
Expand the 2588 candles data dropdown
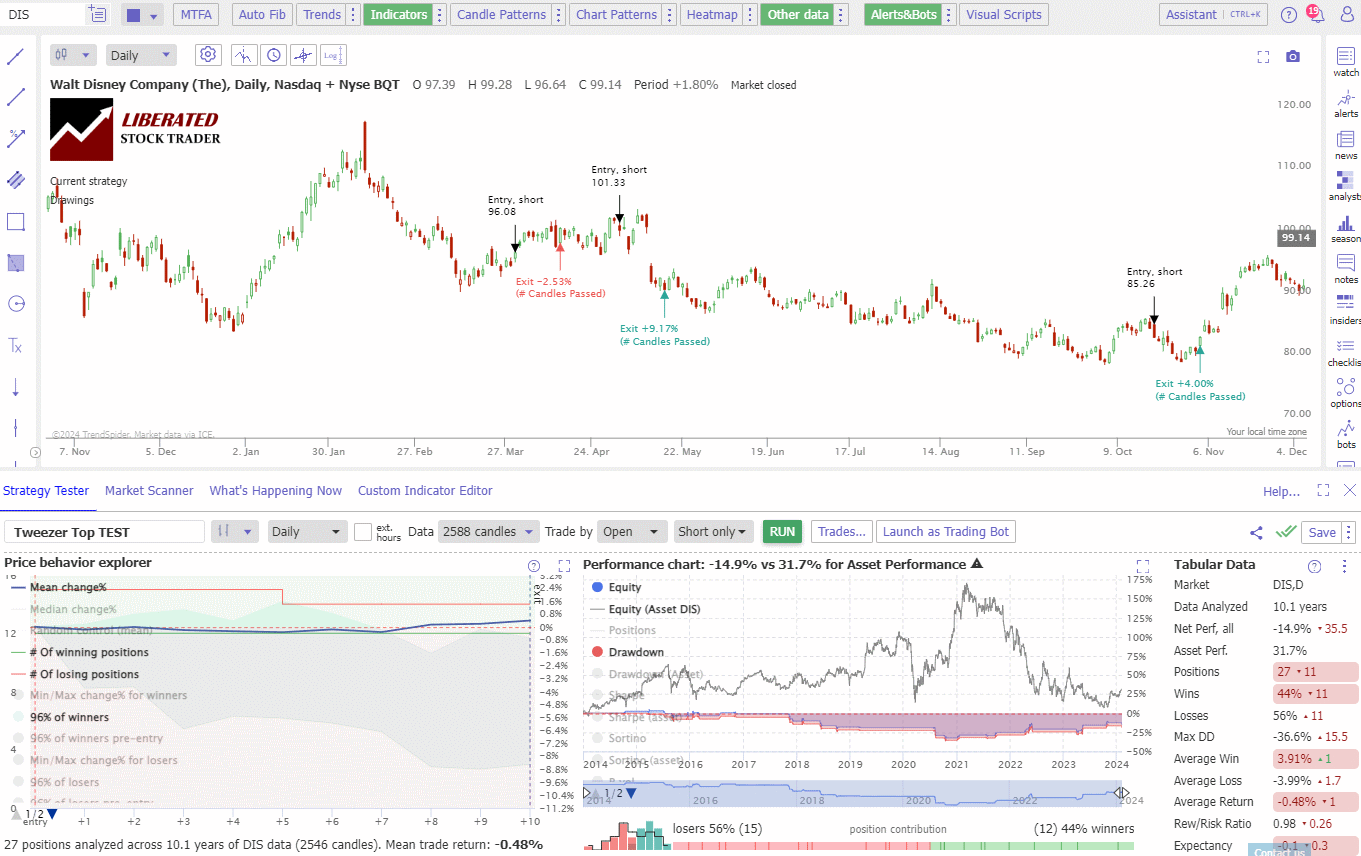(x=488, y=531)
